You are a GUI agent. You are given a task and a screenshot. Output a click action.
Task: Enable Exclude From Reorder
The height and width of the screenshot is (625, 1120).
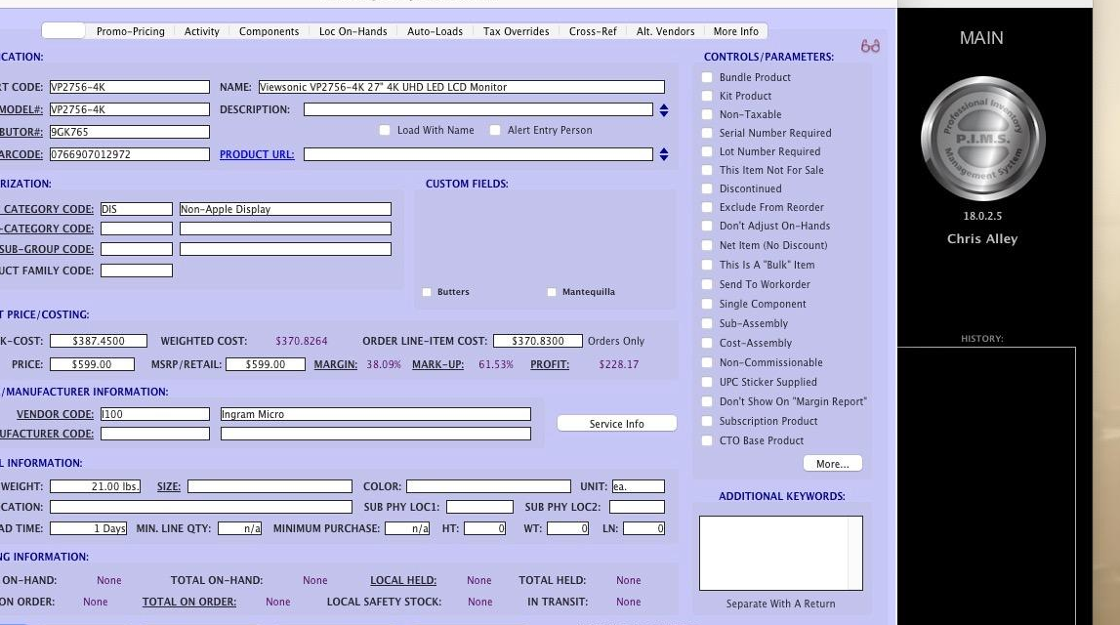pos(707,207)
